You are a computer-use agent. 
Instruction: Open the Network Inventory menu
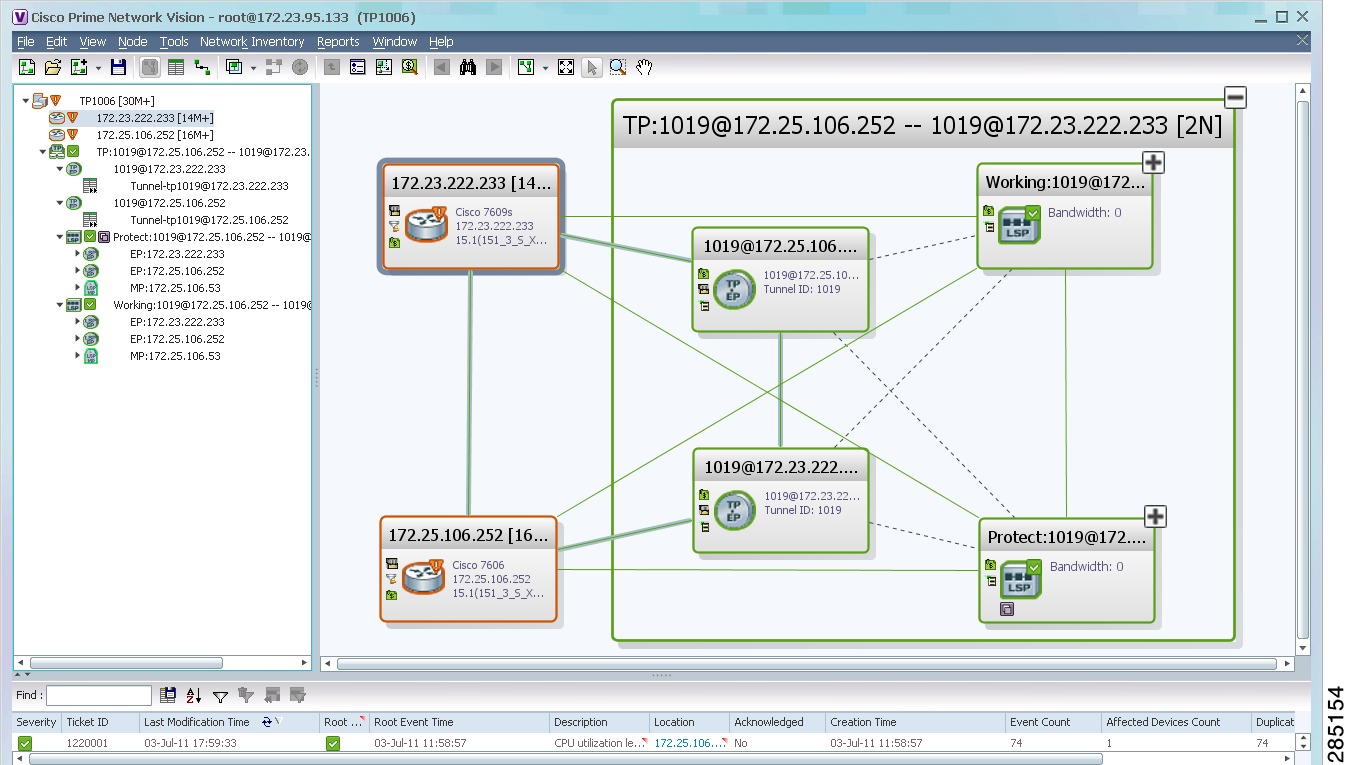tap(252, 42)
